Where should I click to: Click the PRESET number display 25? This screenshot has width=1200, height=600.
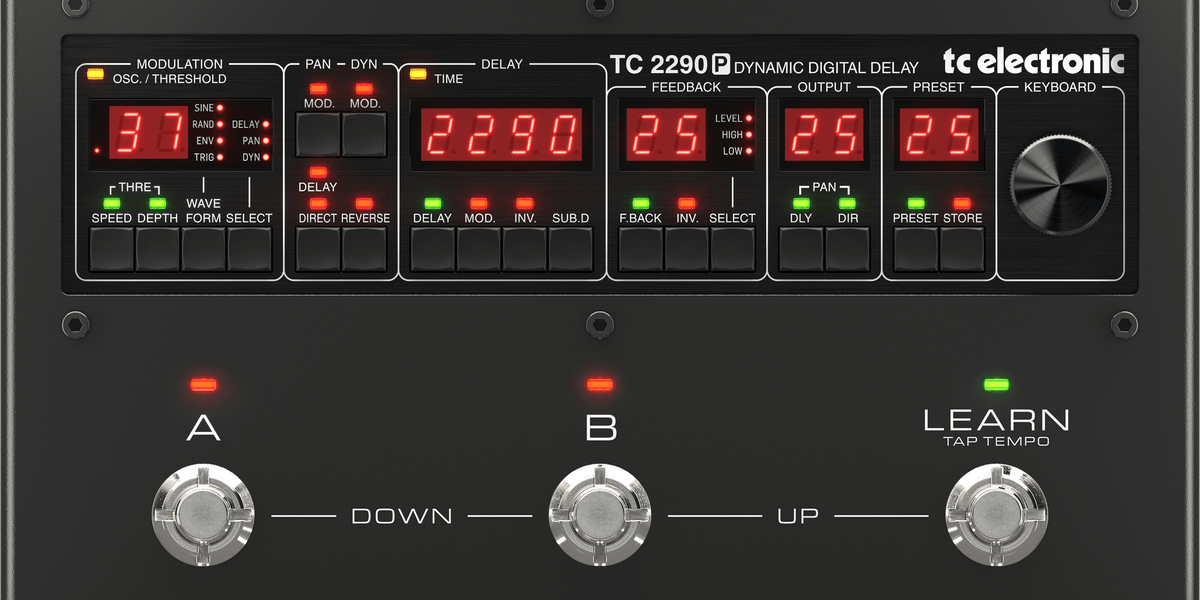(939, 135)
